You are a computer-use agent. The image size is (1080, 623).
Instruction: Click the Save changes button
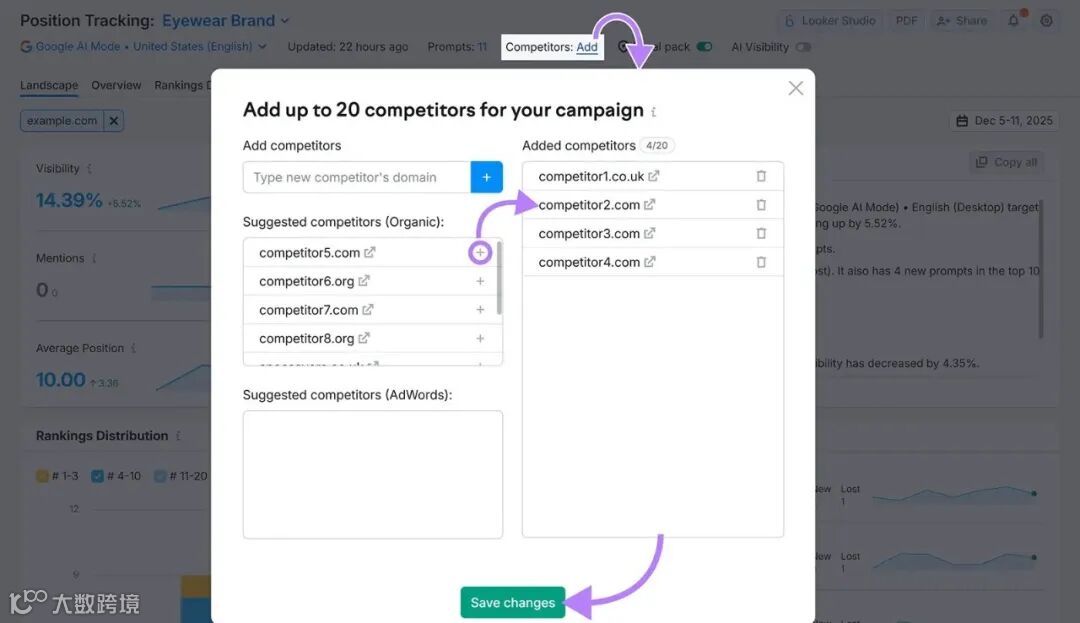point(512,603)
